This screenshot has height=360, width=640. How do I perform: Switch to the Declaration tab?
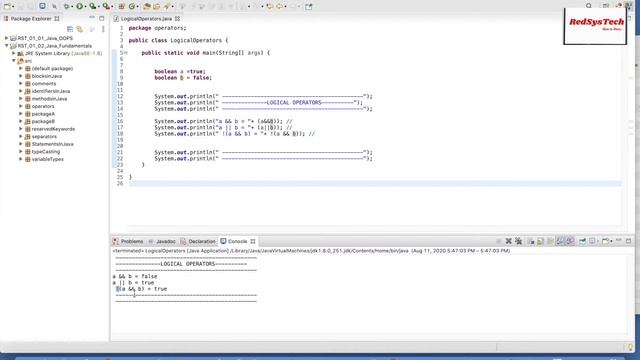pos(198,241)
